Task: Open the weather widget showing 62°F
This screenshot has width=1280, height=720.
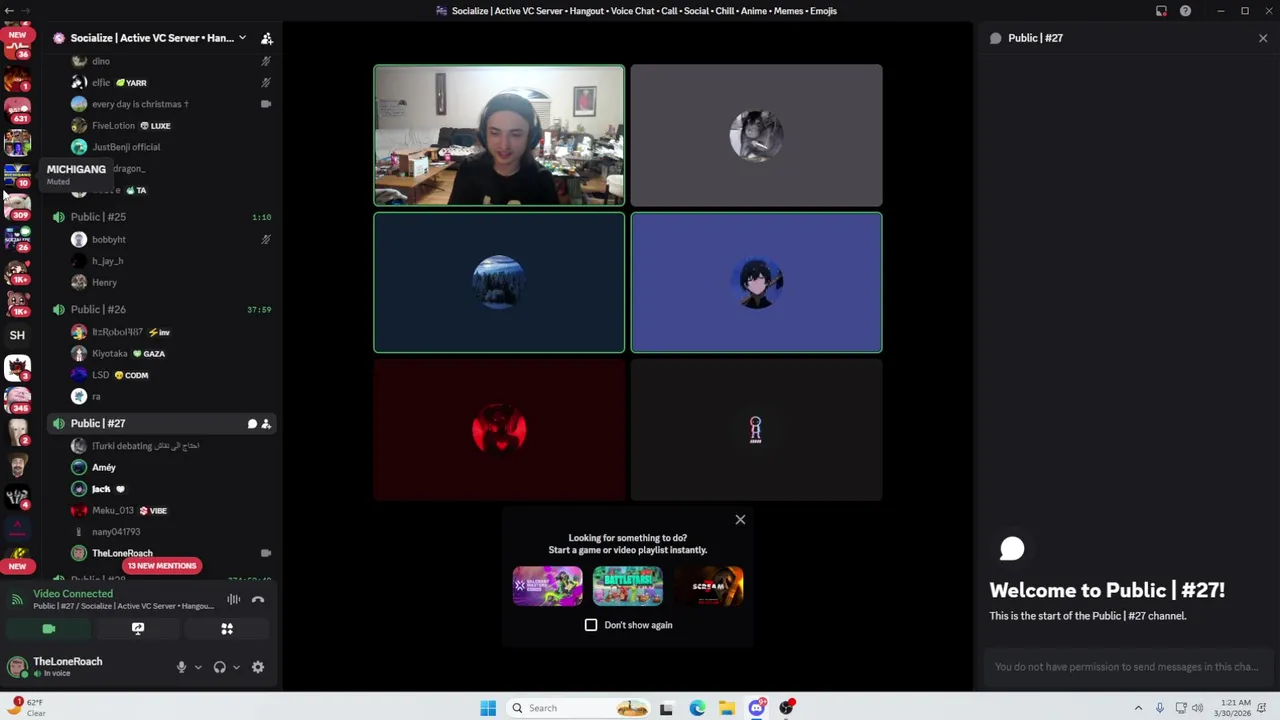Action: [28, 708]
